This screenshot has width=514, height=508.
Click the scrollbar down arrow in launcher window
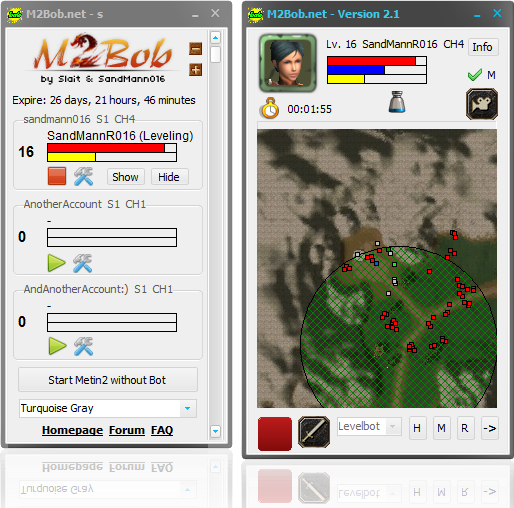click(215, 431)
